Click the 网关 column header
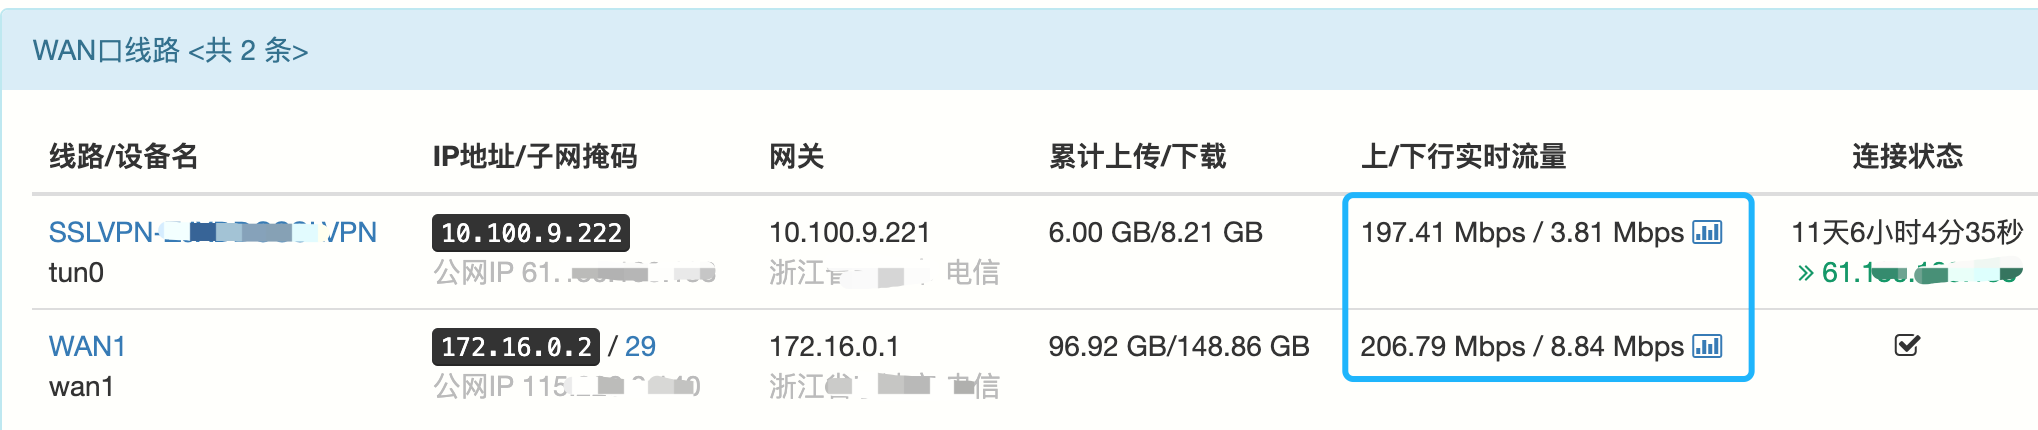Viewport: 2038px width, 430px height. click(x=796, y=156)
